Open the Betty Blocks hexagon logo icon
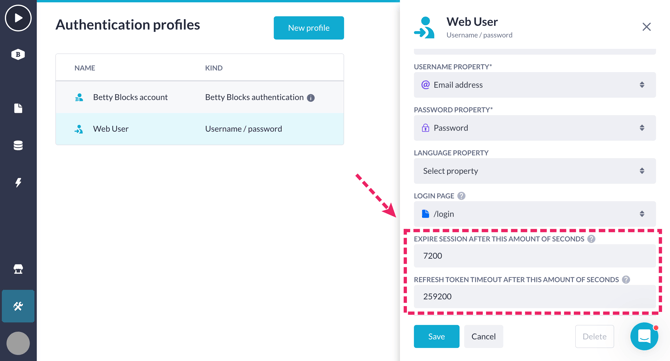Viewport: 670px width, 361px height. point(18,54)
